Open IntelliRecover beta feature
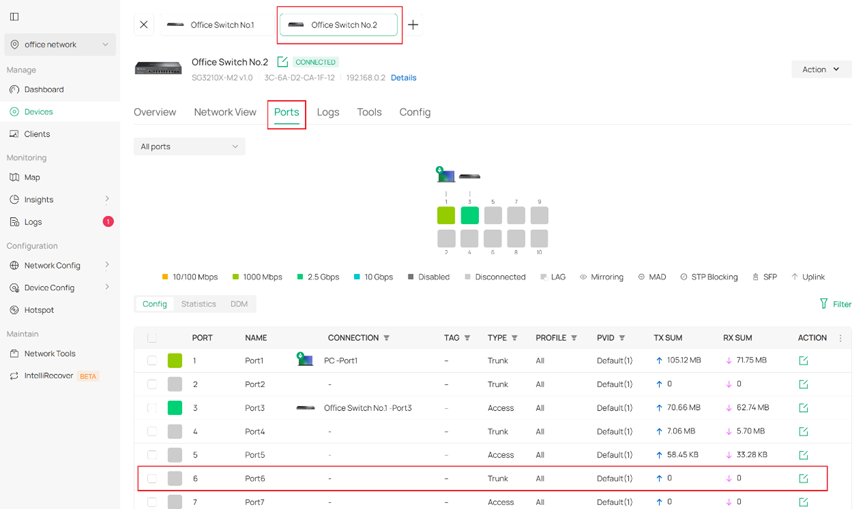Image resolution: width=865 pixels, height=509 pixels. click(54, 376)
